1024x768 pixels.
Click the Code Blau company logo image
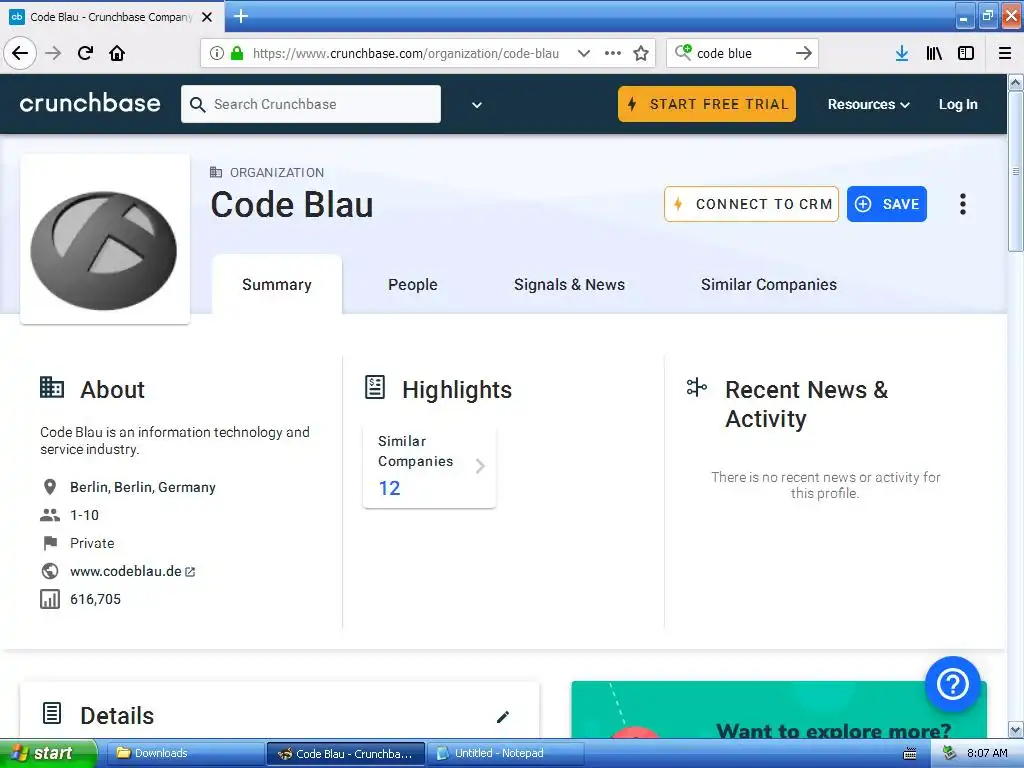click(x=104, y=239)
